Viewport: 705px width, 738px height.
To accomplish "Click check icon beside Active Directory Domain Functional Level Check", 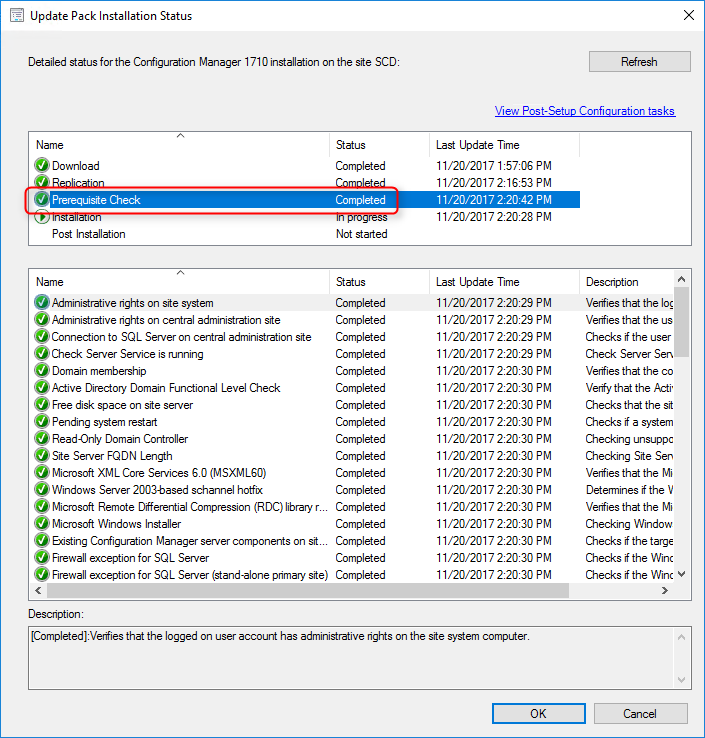I will click(x=42, y=387).
